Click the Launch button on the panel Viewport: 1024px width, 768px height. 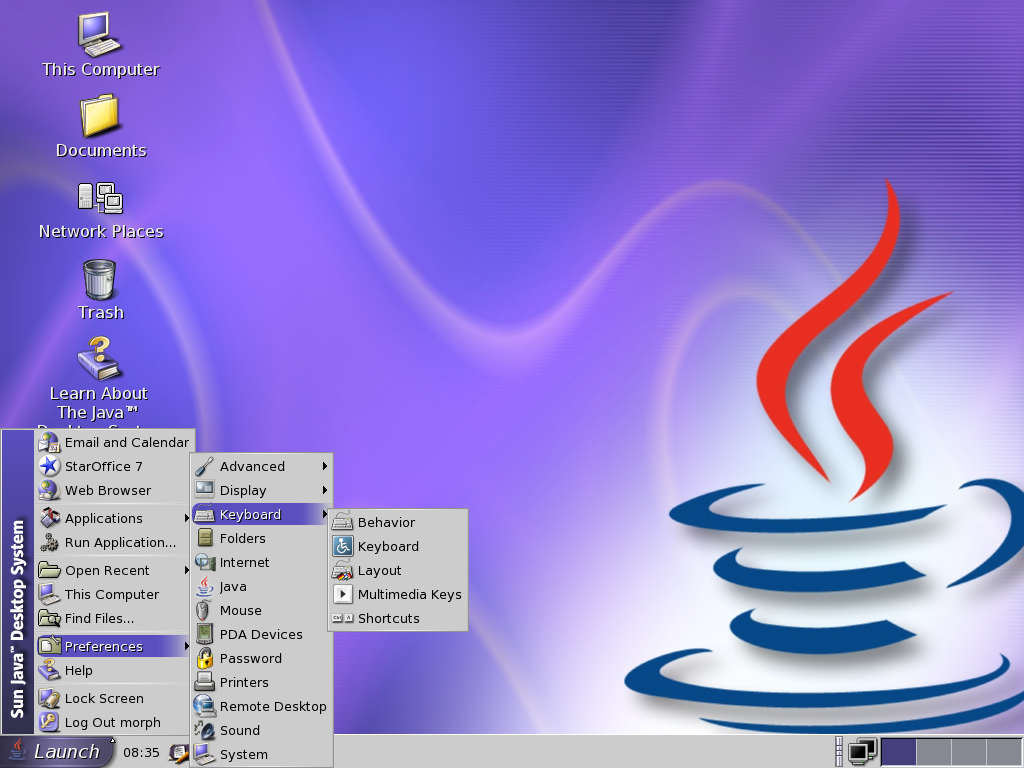[x=56, y=752]
